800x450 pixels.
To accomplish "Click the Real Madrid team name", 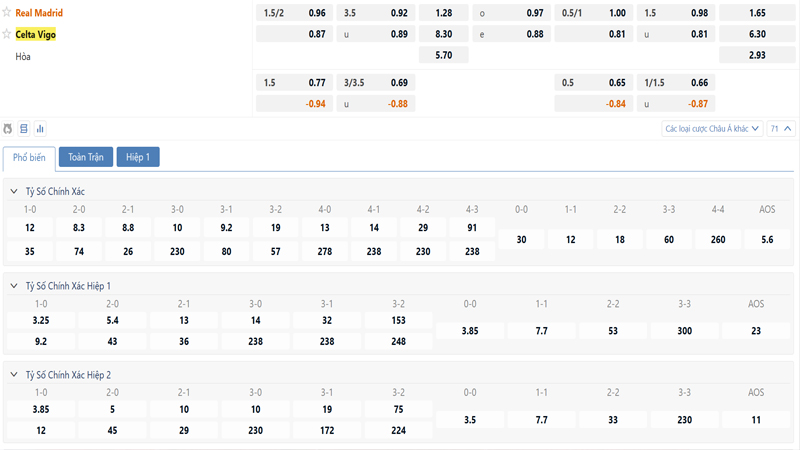I will [x=39, y=13].
